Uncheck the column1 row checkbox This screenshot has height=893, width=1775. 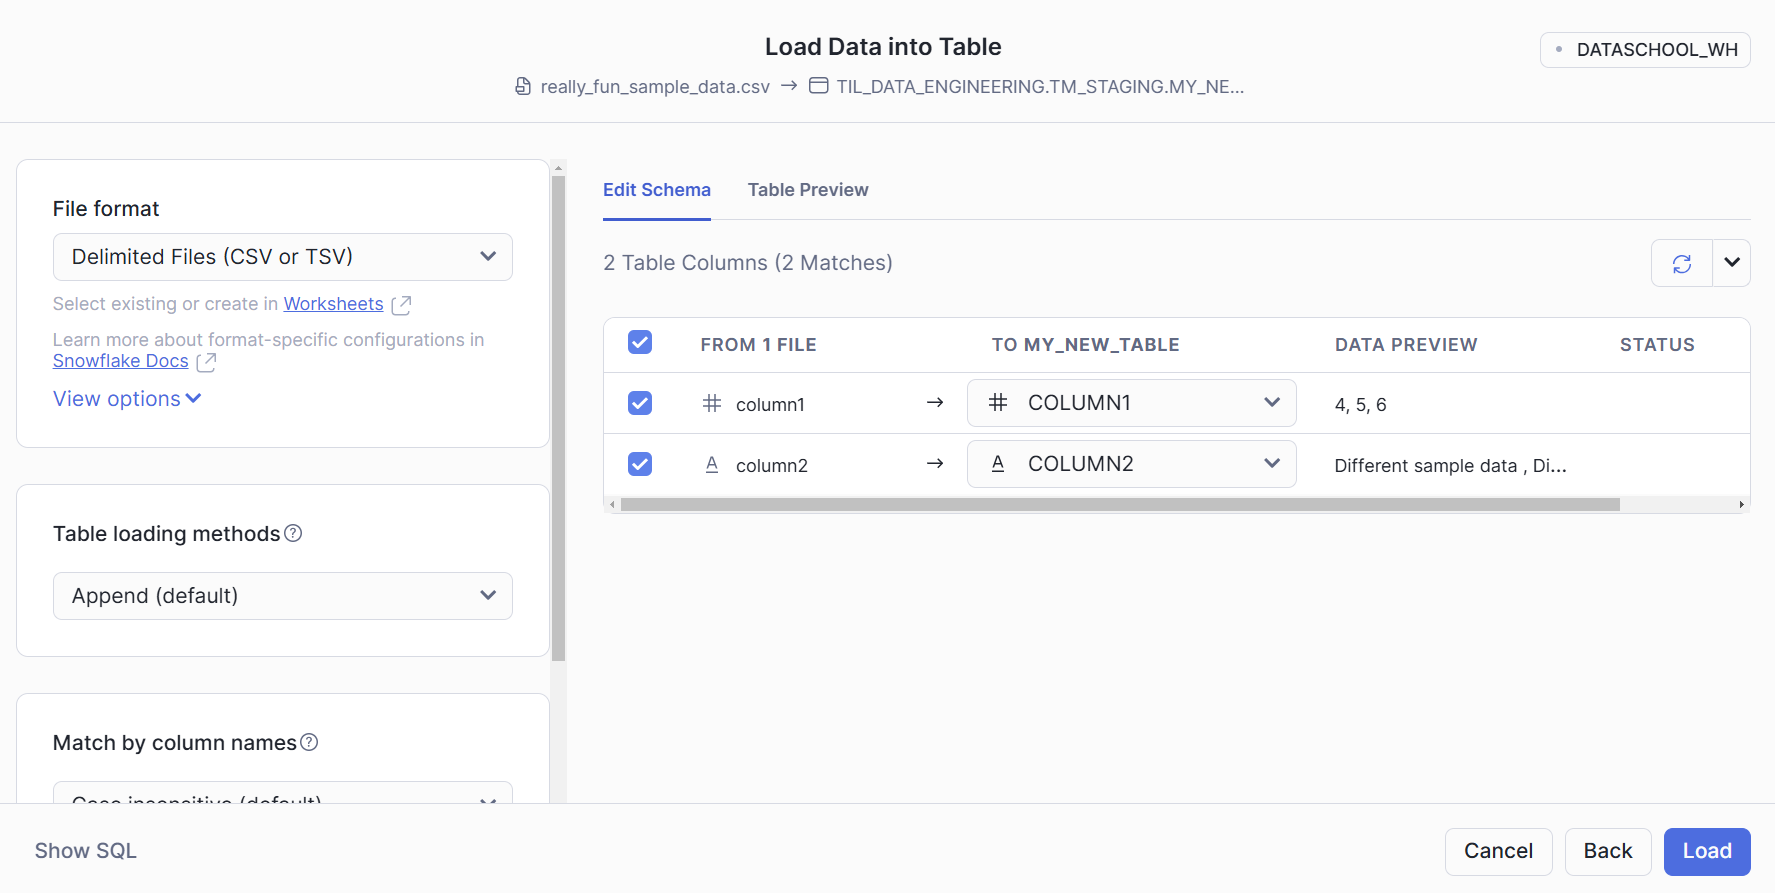click(x=640, y=403)
